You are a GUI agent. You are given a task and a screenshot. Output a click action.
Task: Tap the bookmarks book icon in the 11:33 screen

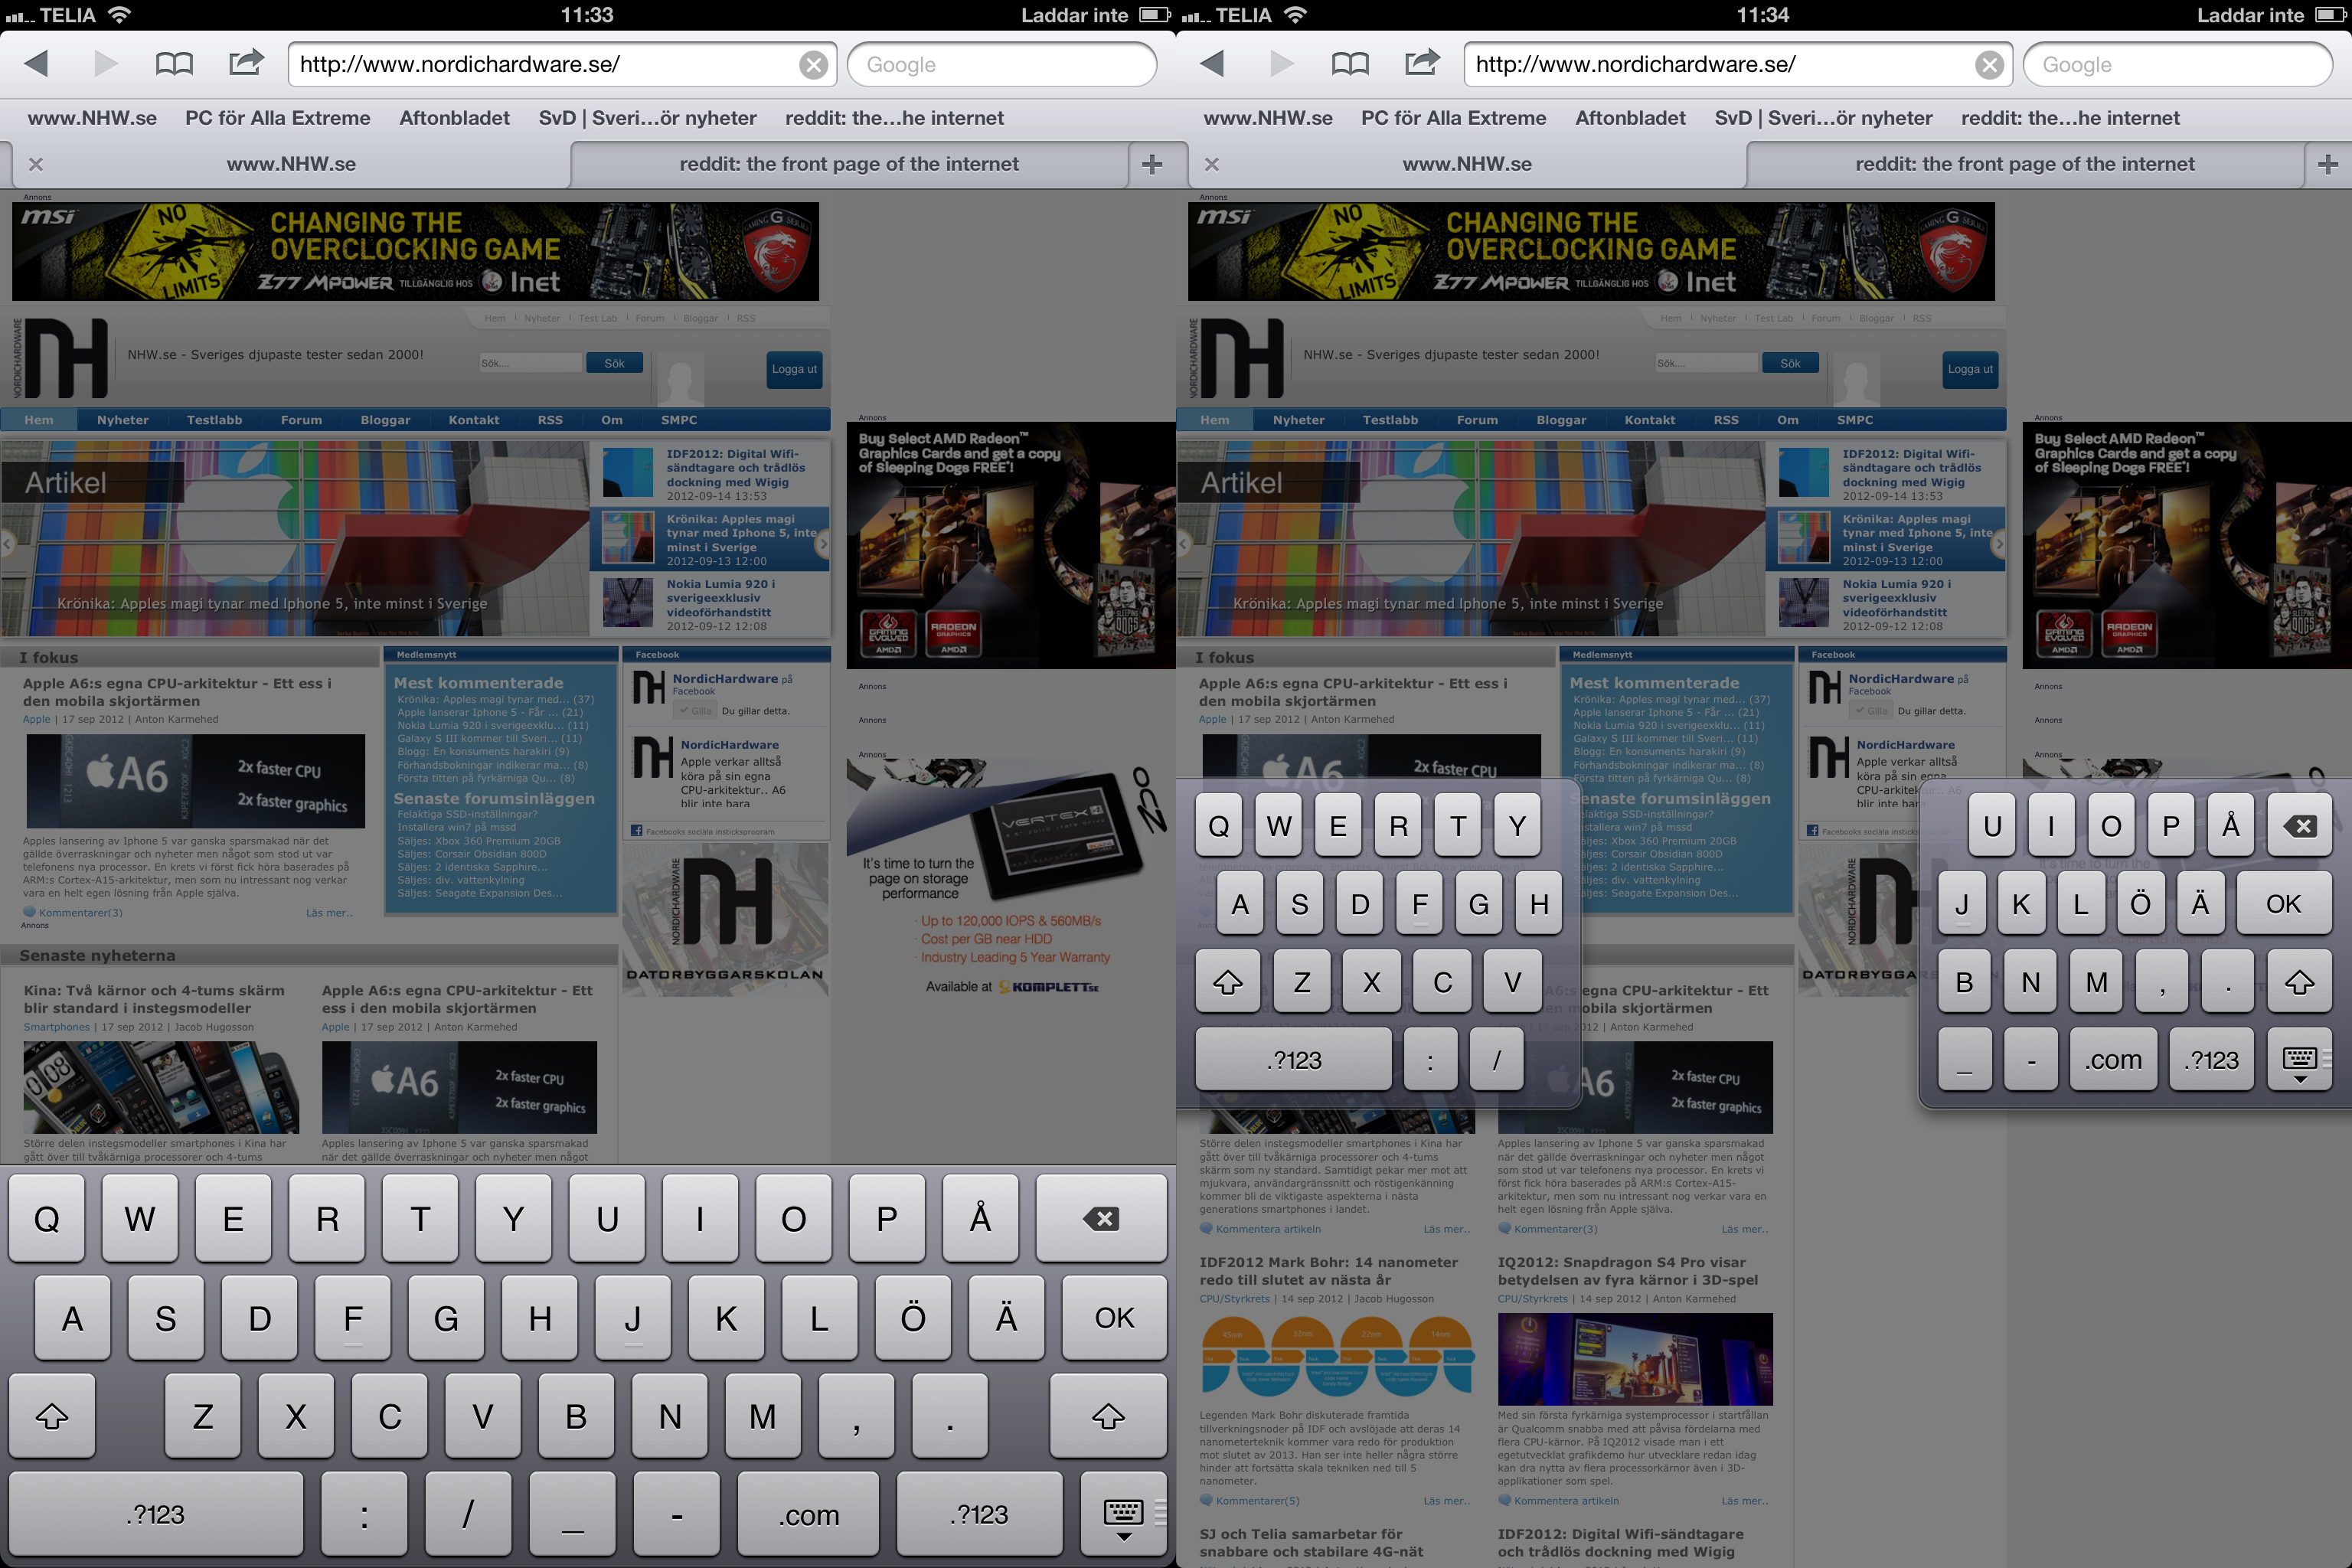click(174, 64)
